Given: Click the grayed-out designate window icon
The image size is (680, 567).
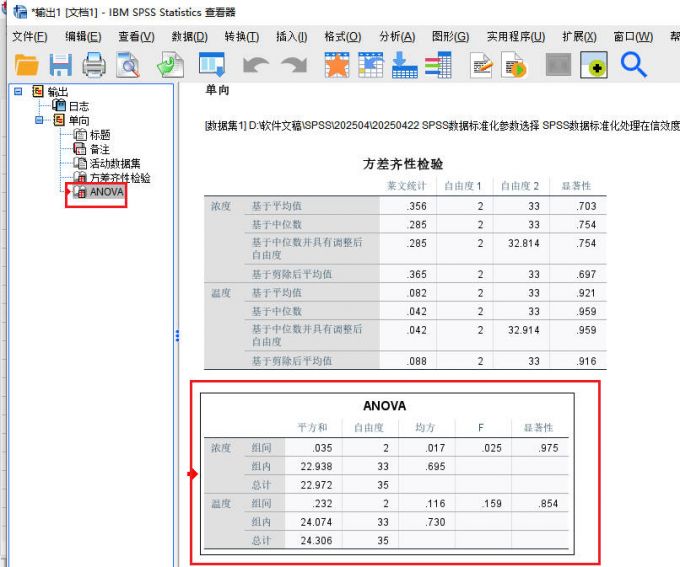Looking at the screenshot, I should pos(558,65).
